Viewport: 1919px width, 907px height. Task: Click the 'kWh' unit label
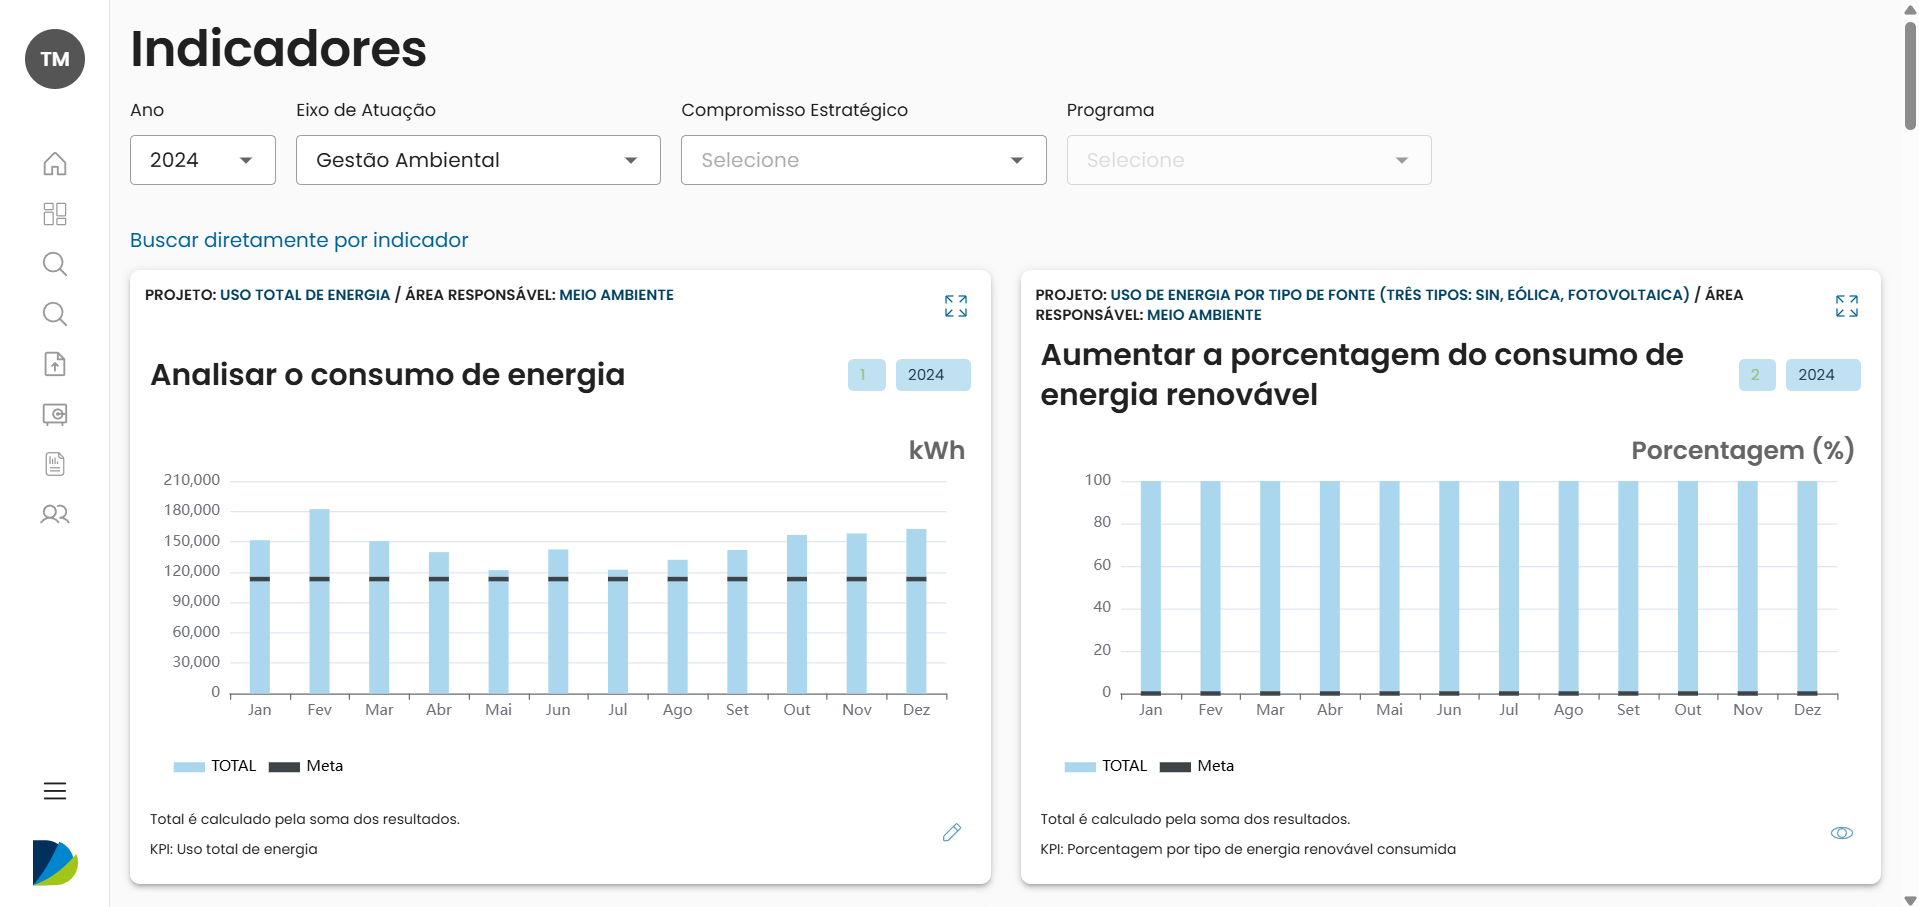[x=937, y=450]
